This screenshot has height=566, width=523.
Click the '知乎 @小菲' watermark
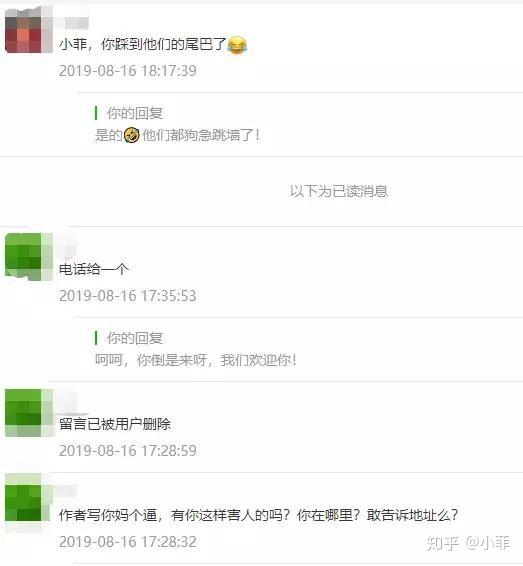(468, 543)
